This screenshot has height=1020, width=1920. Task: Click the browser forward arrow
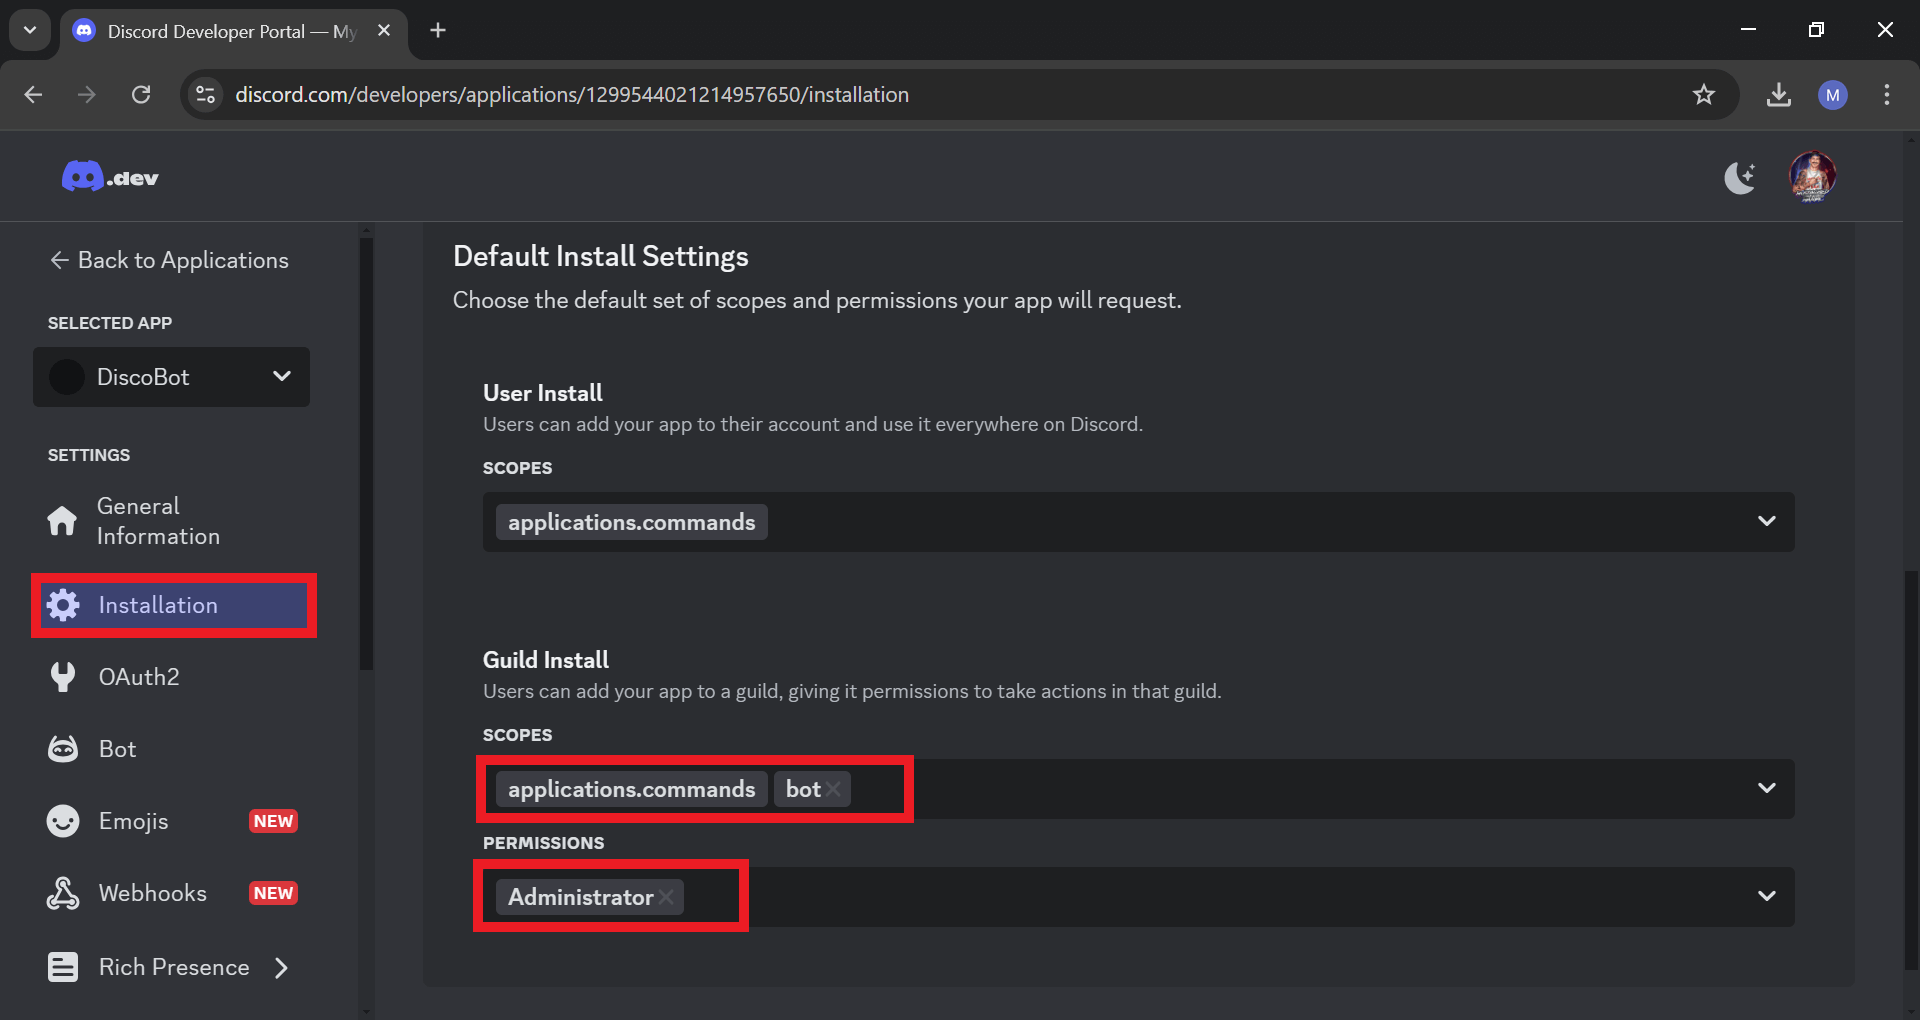(x=87, y=94)
